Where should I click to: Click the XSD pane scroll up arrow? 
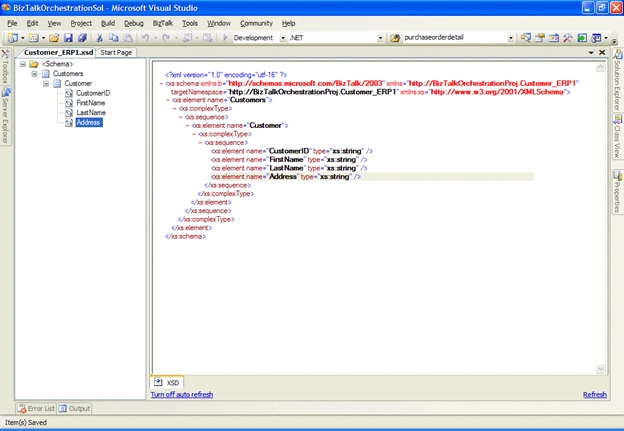click(601, 68)
